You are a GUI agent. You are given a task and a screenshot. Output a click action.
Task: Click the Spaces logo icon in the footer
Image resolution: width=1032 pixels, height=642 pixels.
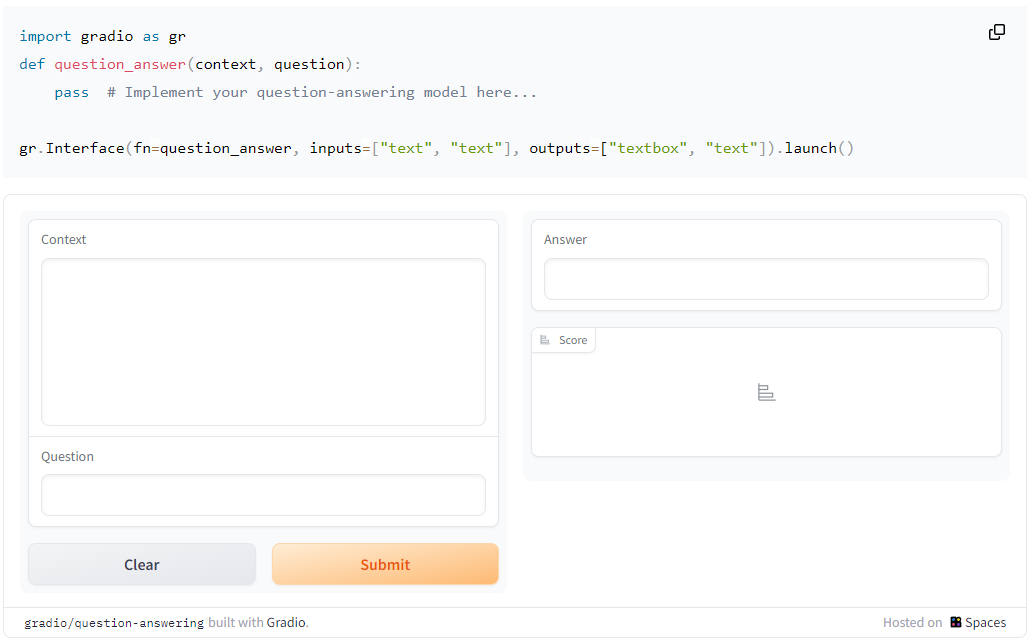pyautogui.click(x=956, y=622)
